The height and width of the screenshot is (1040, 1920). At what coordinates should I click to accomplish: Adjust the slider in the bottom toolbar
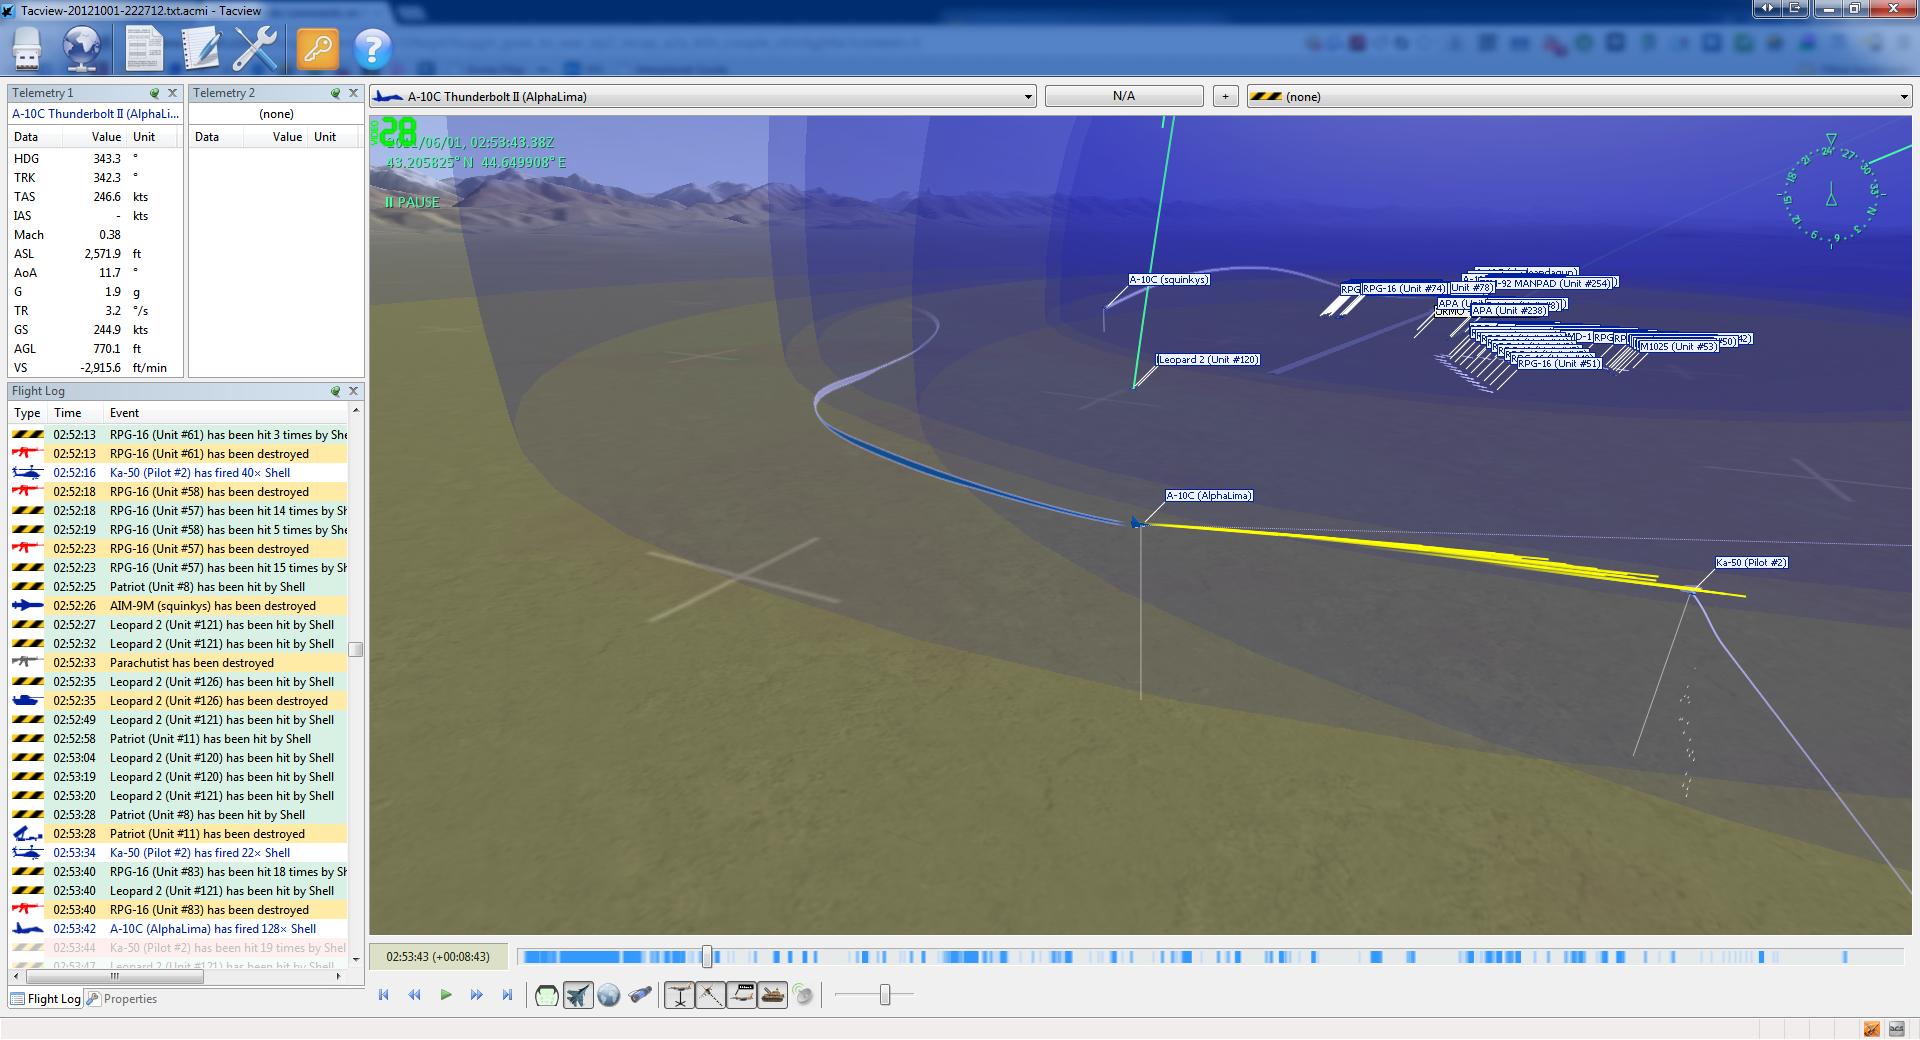885,995
